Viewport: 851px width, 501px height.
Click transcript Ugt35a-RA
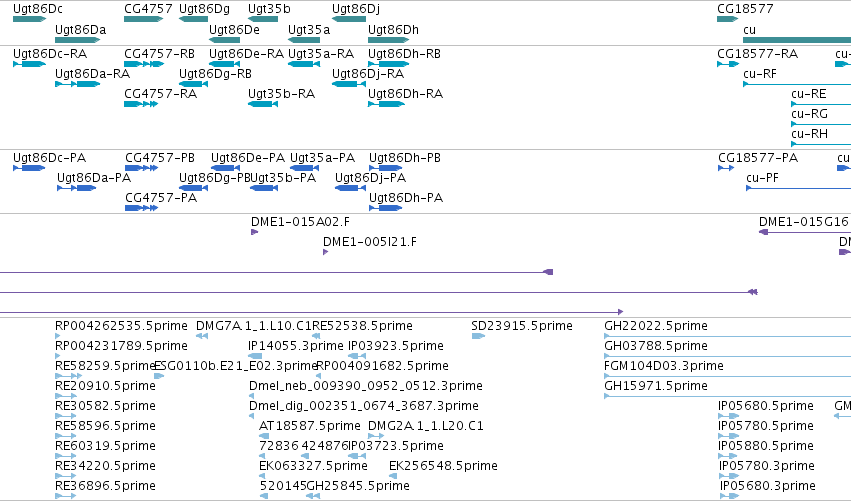click(304, 64)
